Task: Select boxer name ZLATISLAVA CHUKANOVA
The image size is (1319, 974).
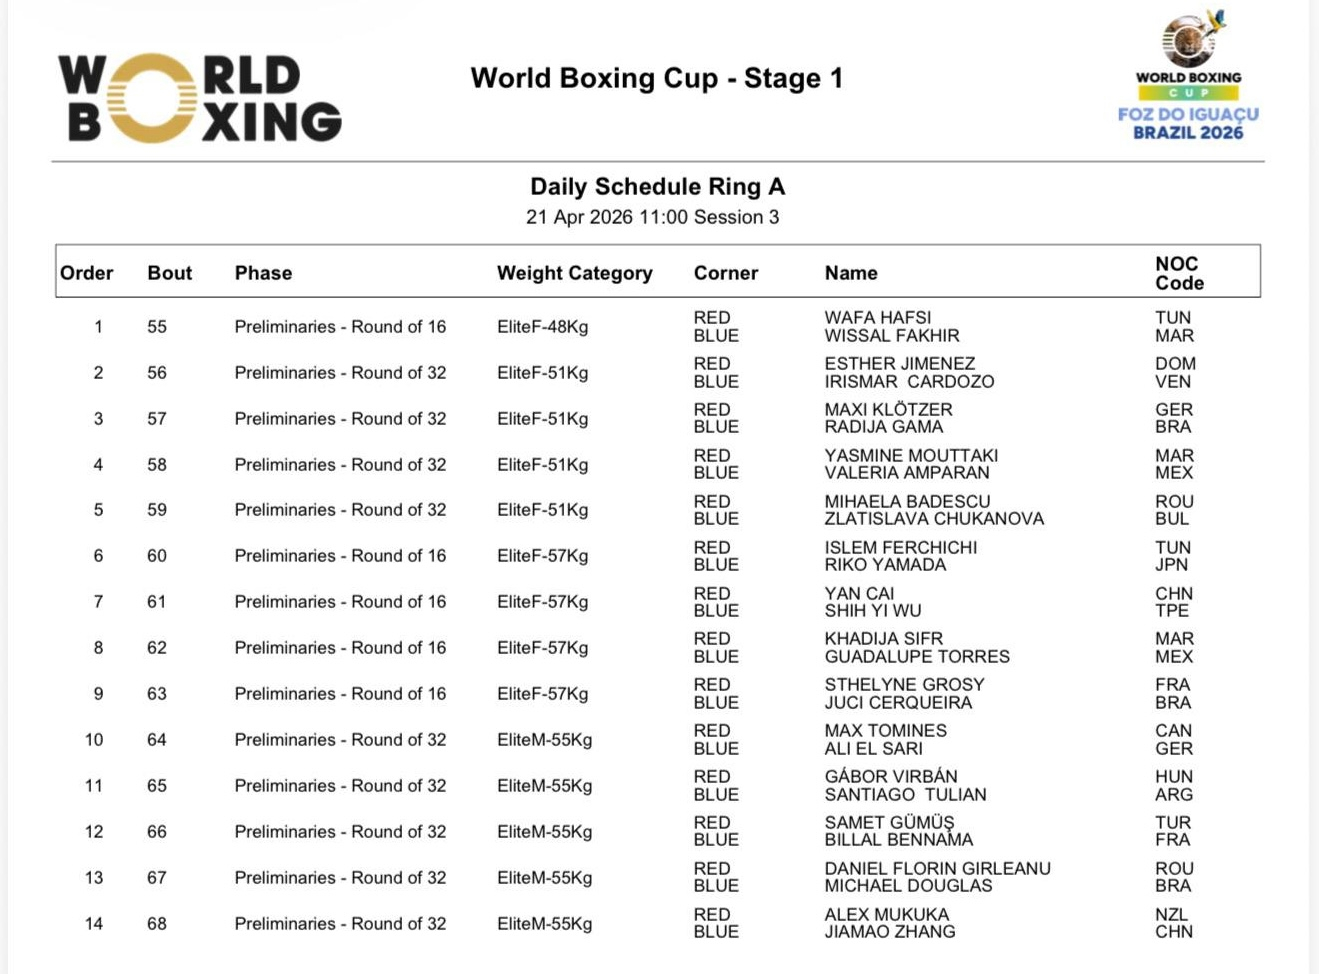Action: pos(934,519)
